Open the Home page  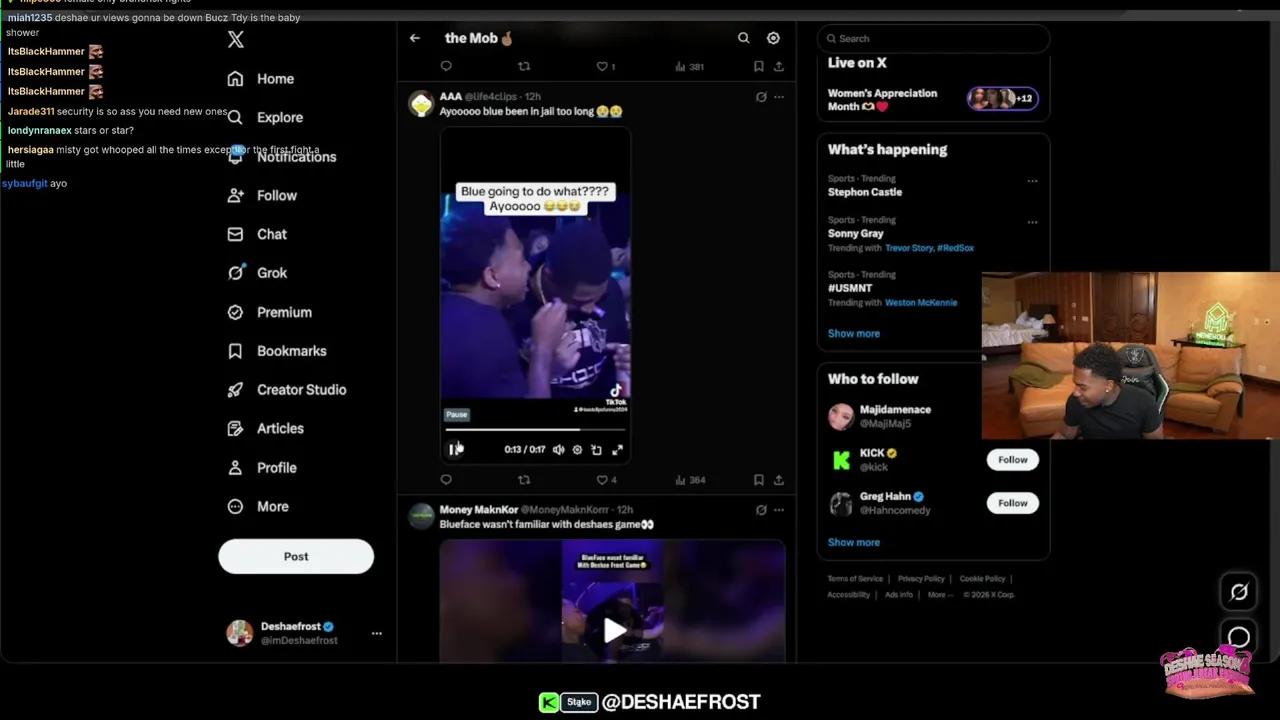pyautogui.click(x=261, y=79)
